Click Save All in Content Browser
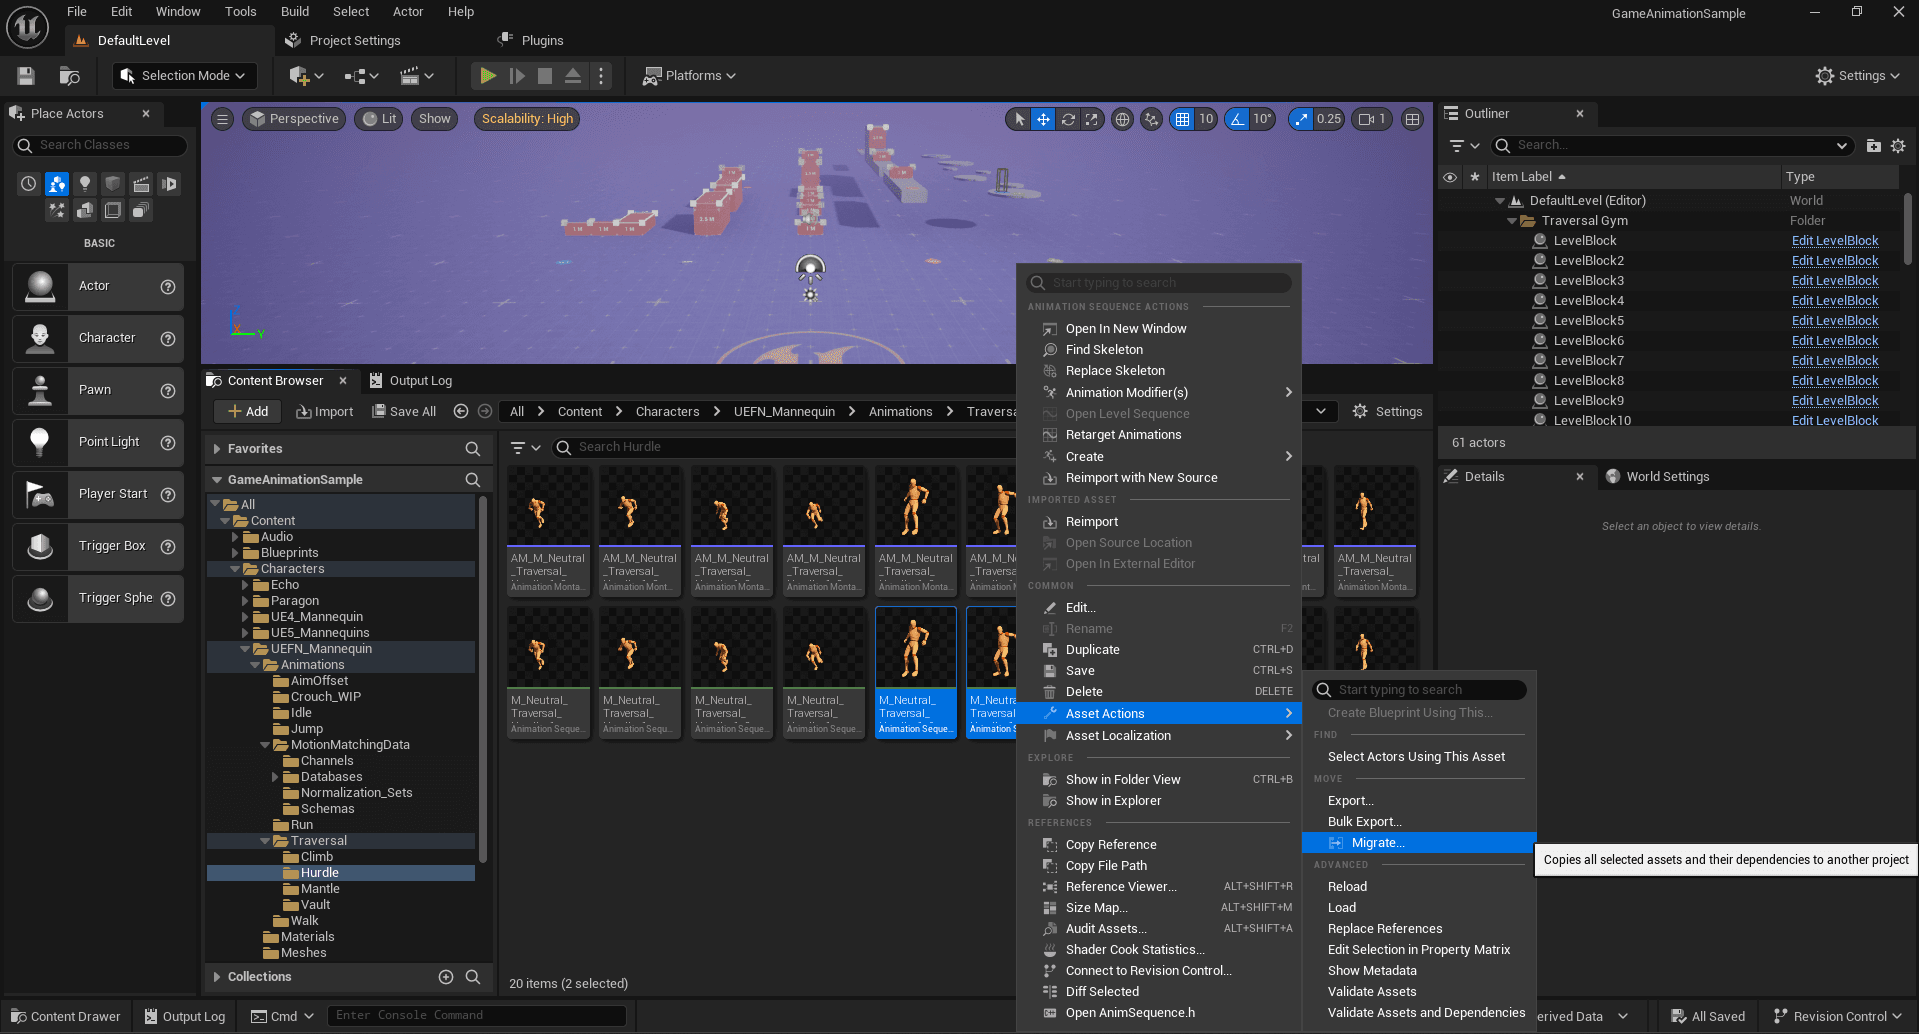Image resolution: width=1919 pixels, height=1034 pixels. [404, 412]
